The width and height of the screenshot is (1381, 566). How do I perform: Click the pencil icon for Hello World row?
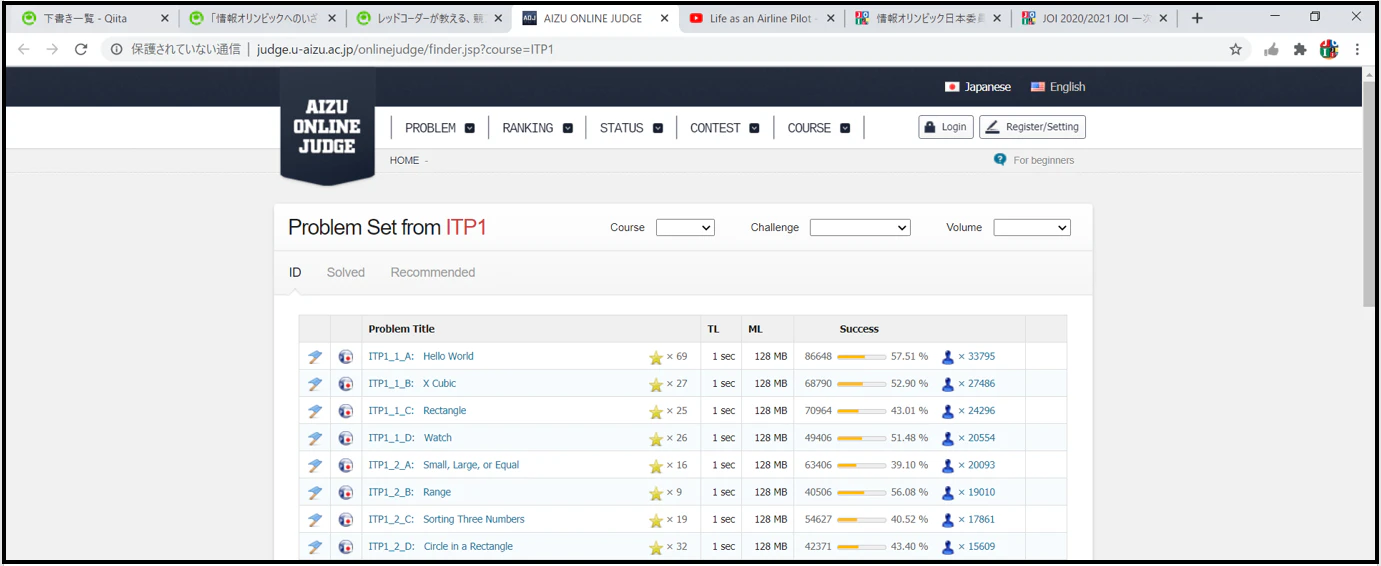[x=315, y=357]
